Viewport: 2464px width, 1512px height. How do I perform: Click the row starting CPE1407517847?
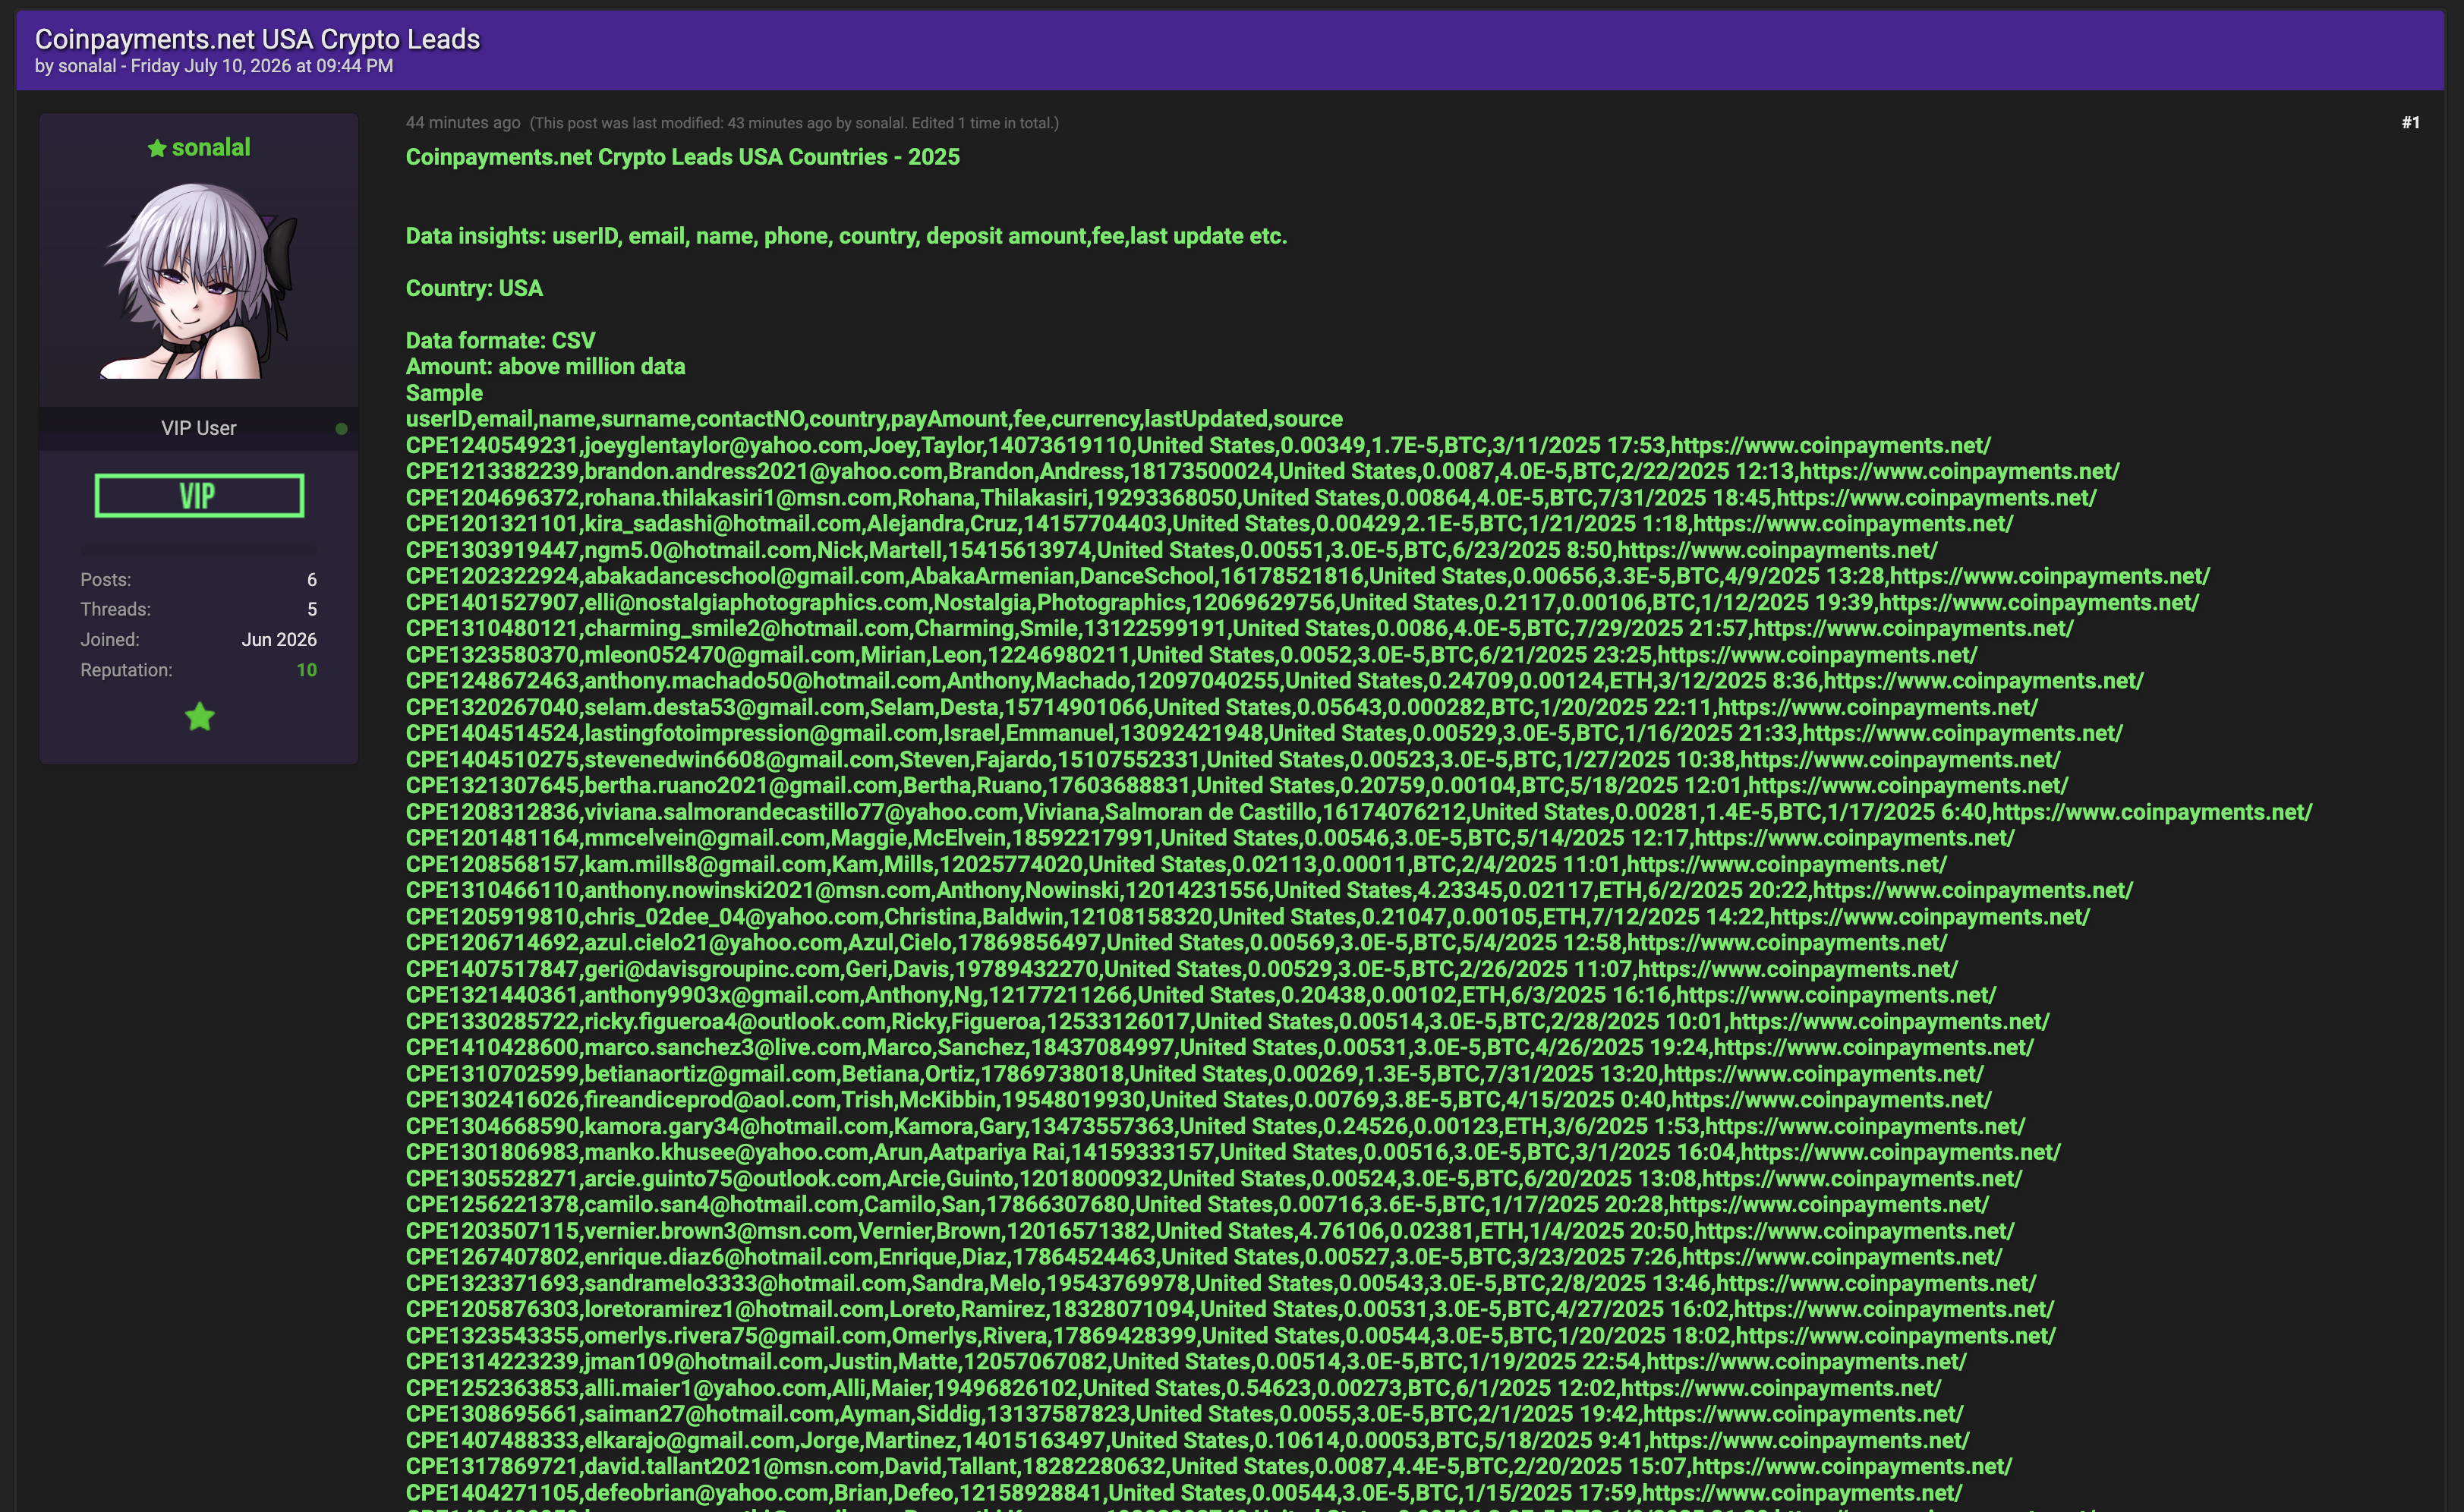click(x=1182, y=968)
